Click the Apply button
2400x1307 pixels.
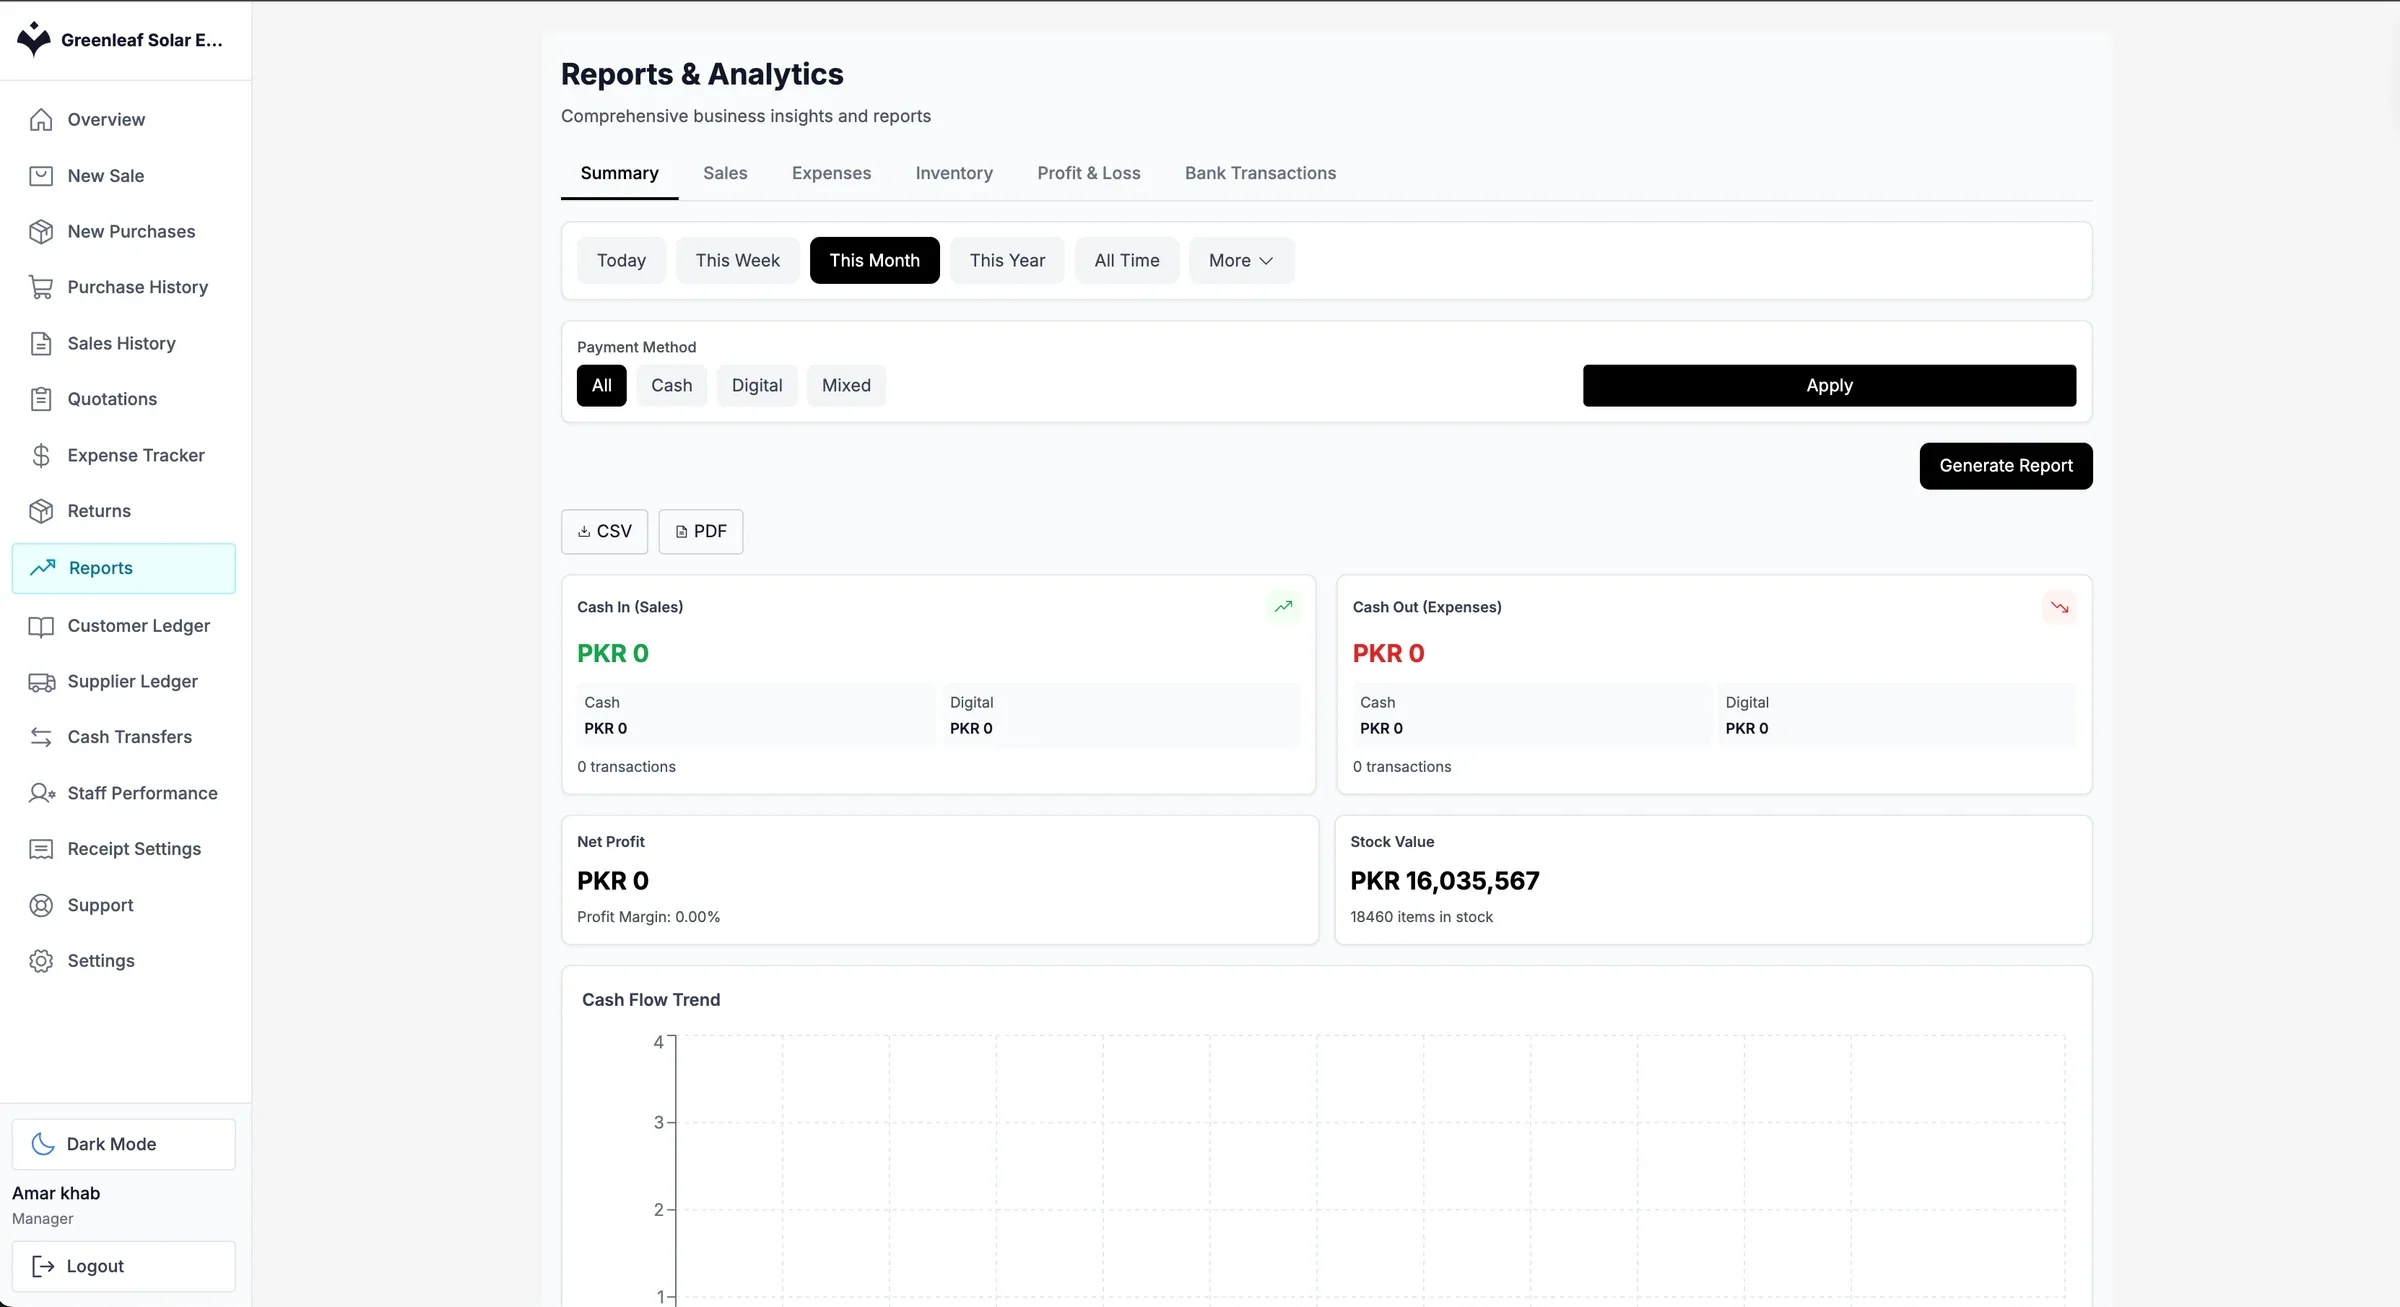(x=1829, y=386)
